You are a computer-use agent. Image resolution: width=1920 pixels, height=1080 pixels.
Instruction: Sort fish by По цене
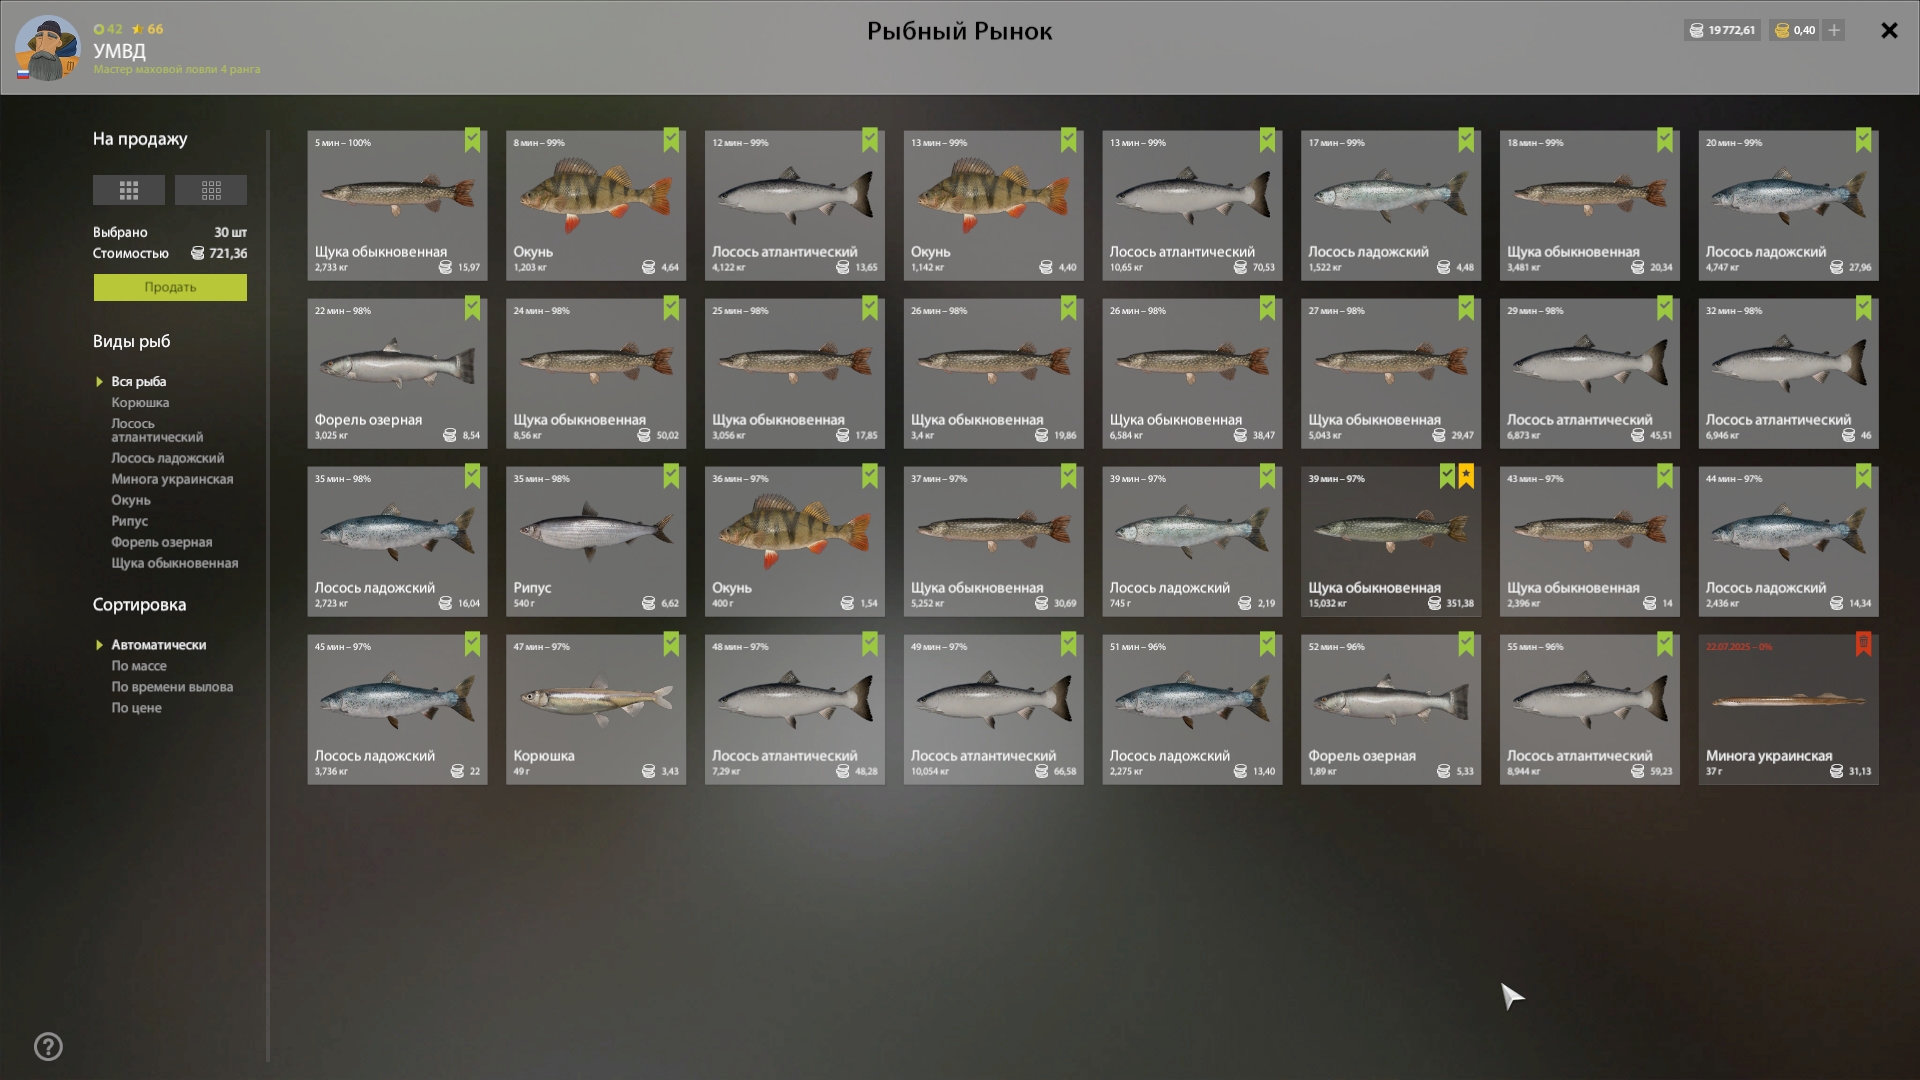point(136,708)
